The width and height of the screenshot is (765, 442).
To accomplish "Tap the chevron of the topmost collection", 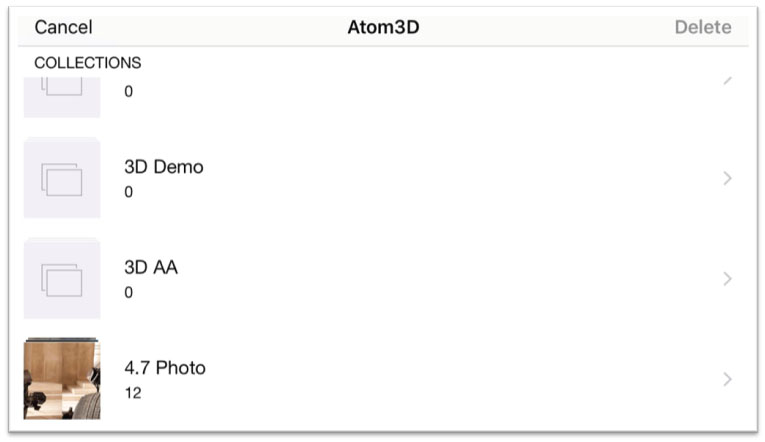I will (727, 80).
